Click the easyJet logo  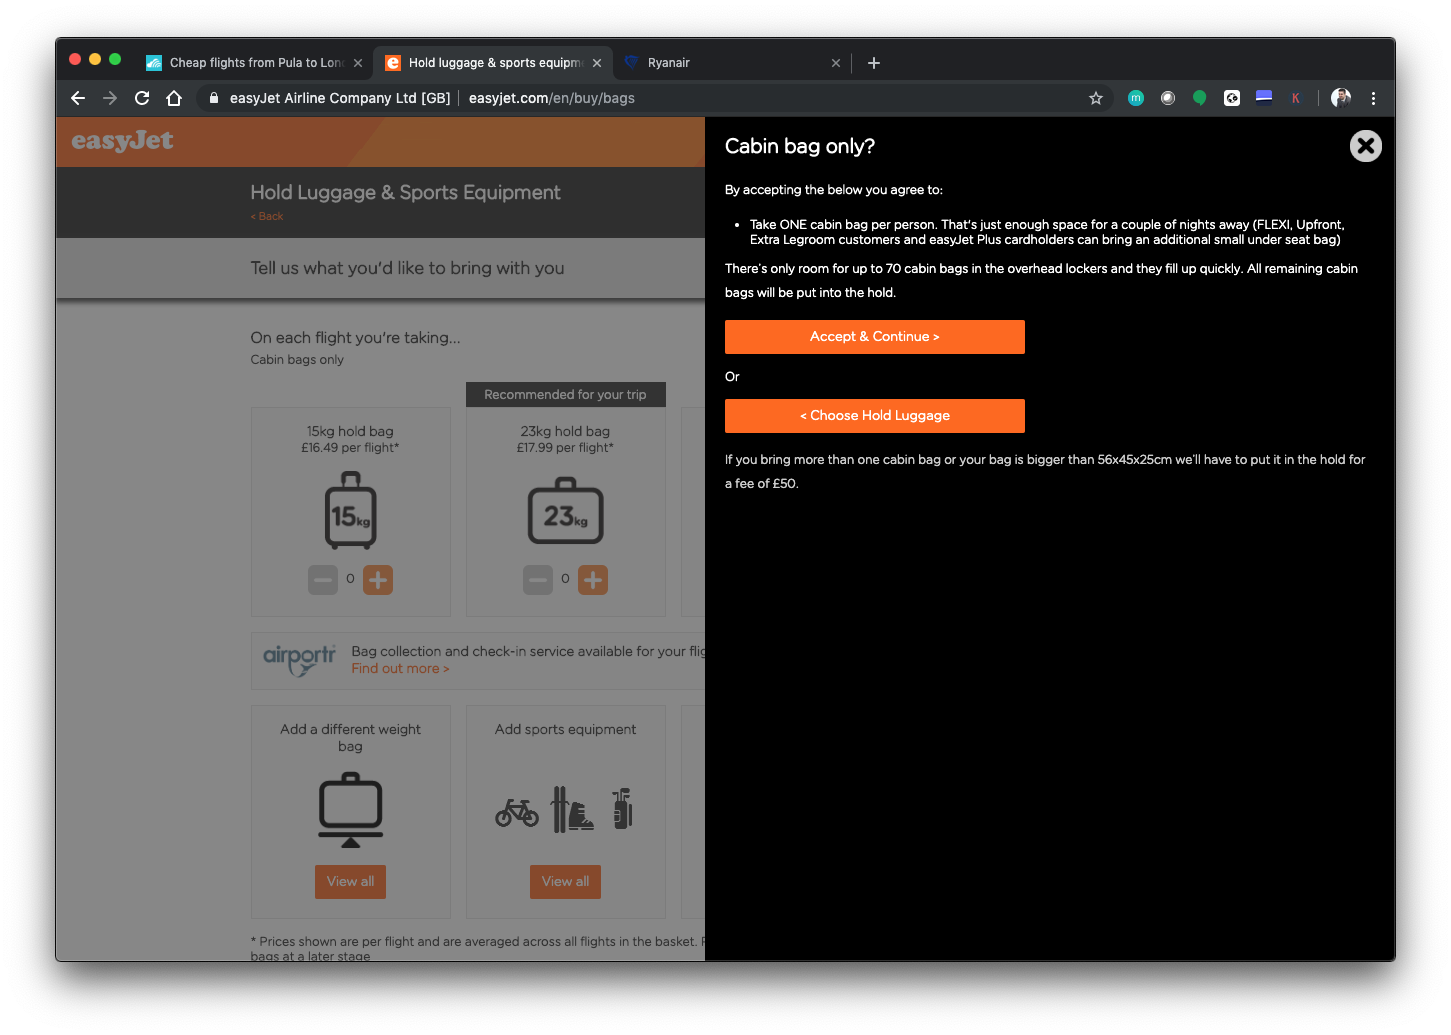(x=122, y=141)
